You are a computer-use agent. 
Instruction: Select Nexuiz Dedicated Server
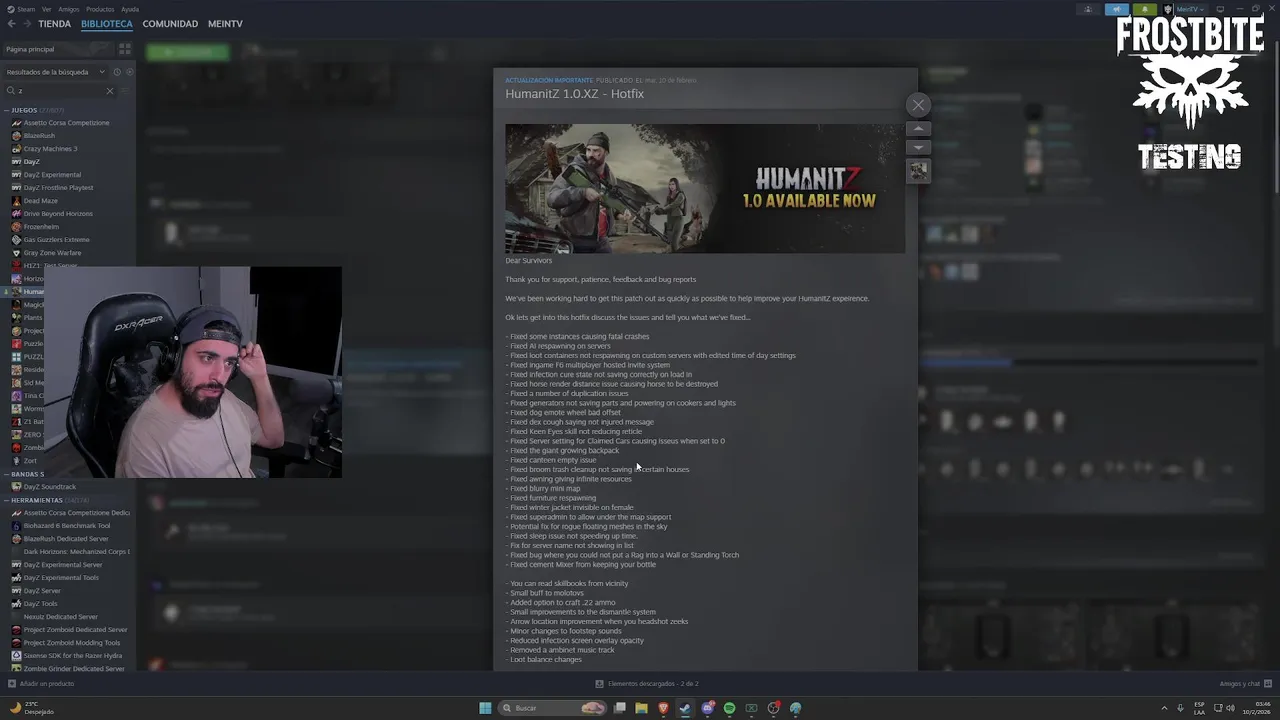pos(61,617)
